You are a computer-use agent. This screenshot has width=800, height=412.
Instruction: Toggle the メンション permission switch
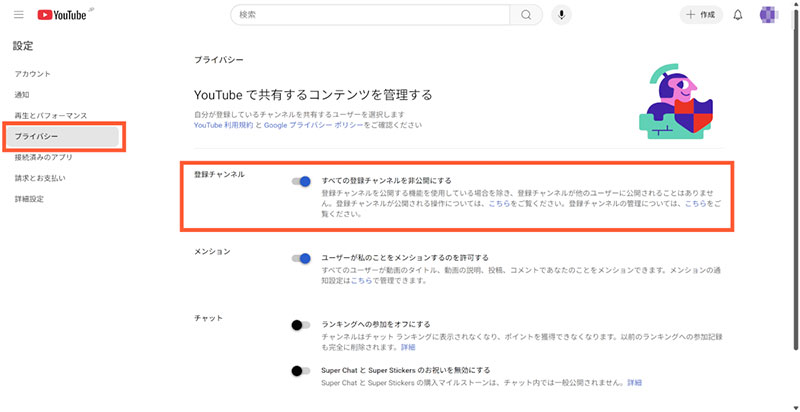tap(301, 259)
